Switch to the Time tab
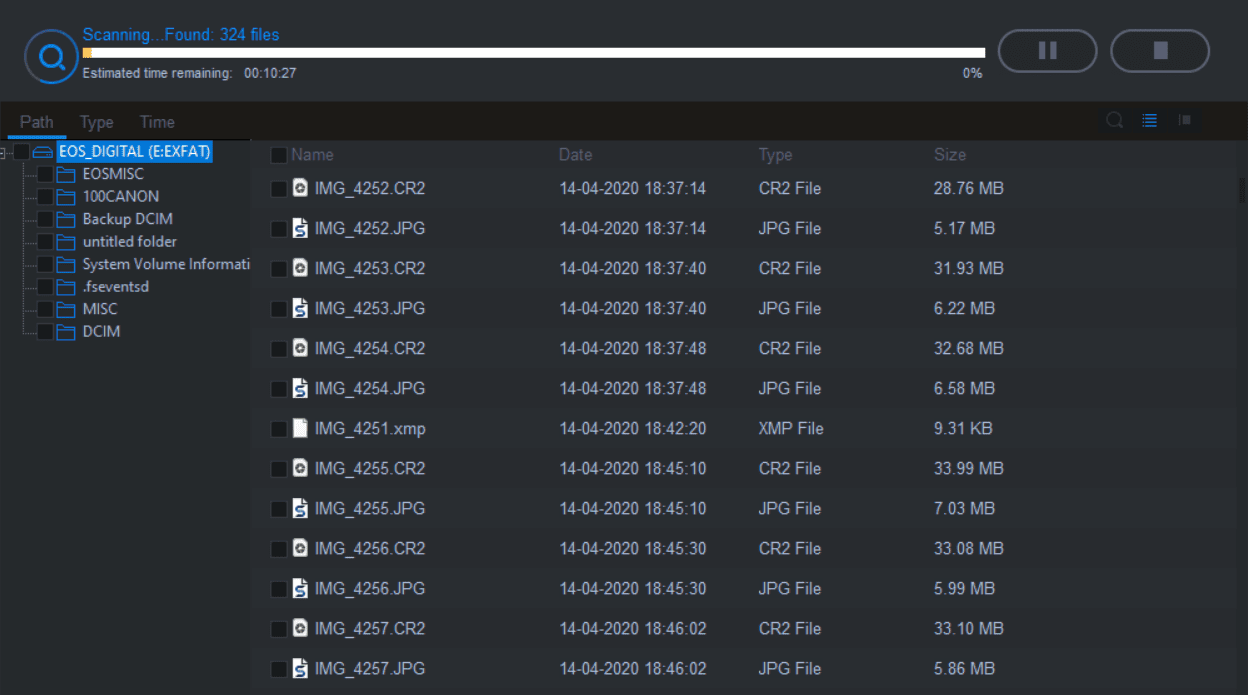The width and height of the screenshot is (1248, 695). tap(157, 122)
